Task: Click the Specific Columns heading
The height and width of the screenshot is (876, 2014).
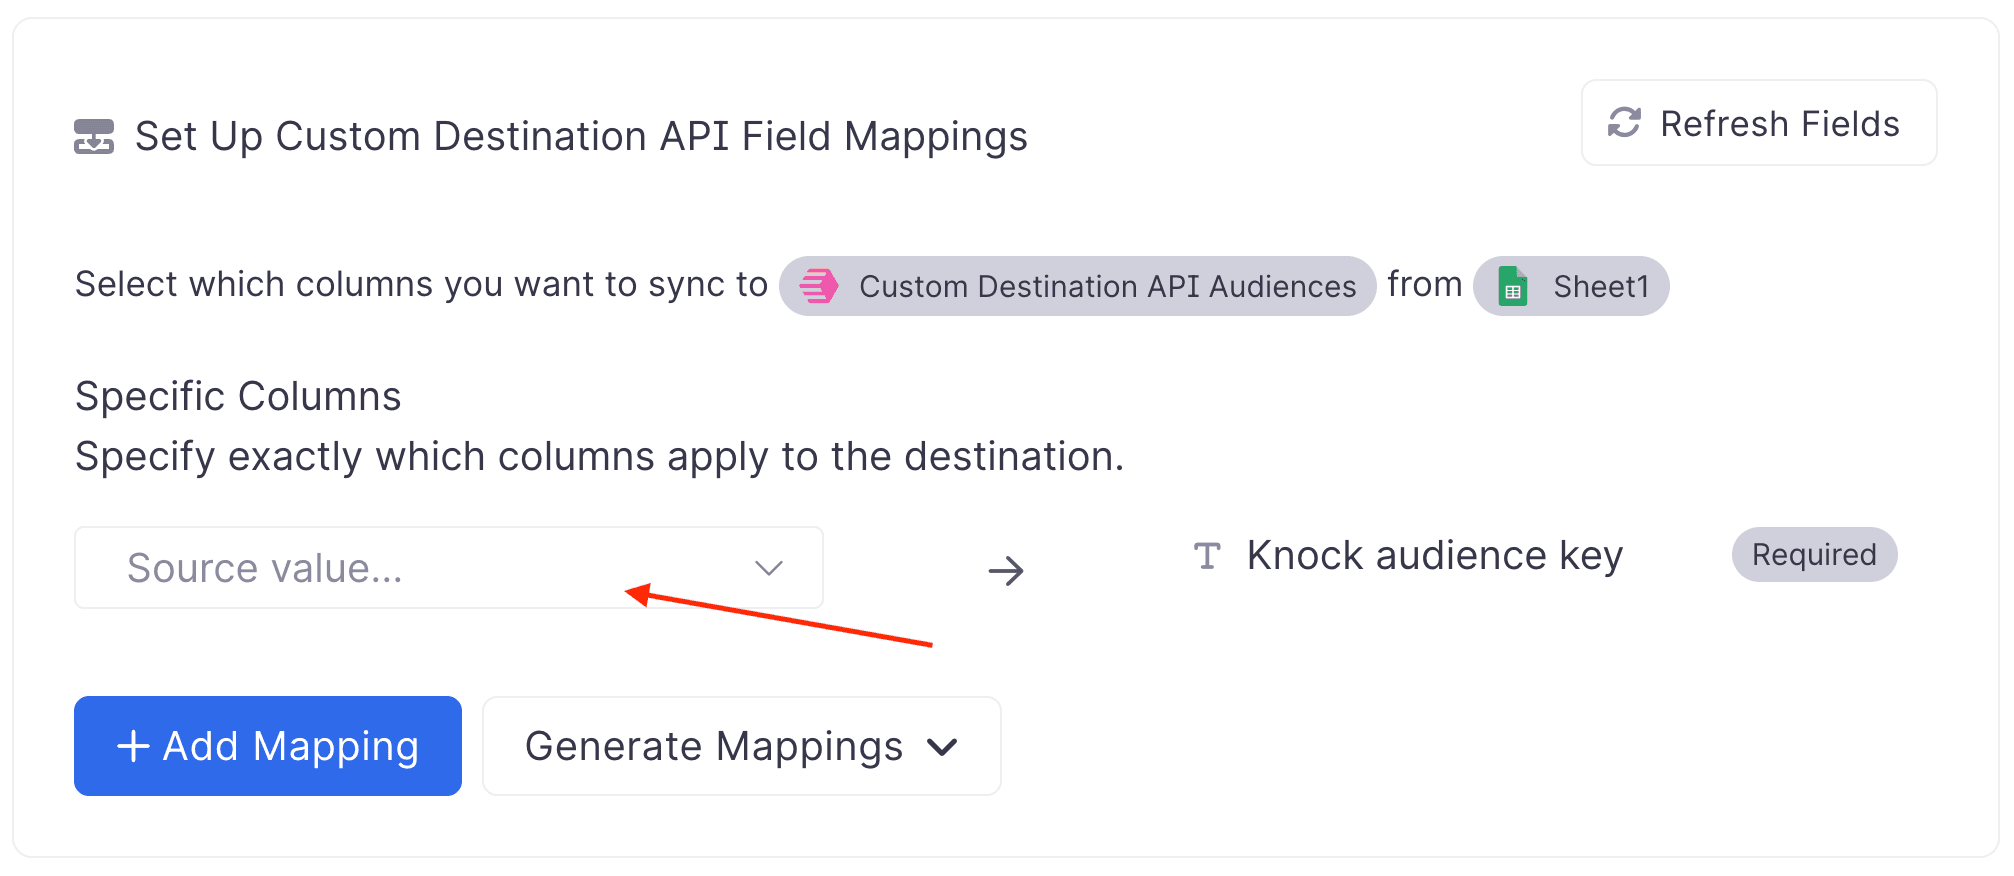Action: (237, 396)
